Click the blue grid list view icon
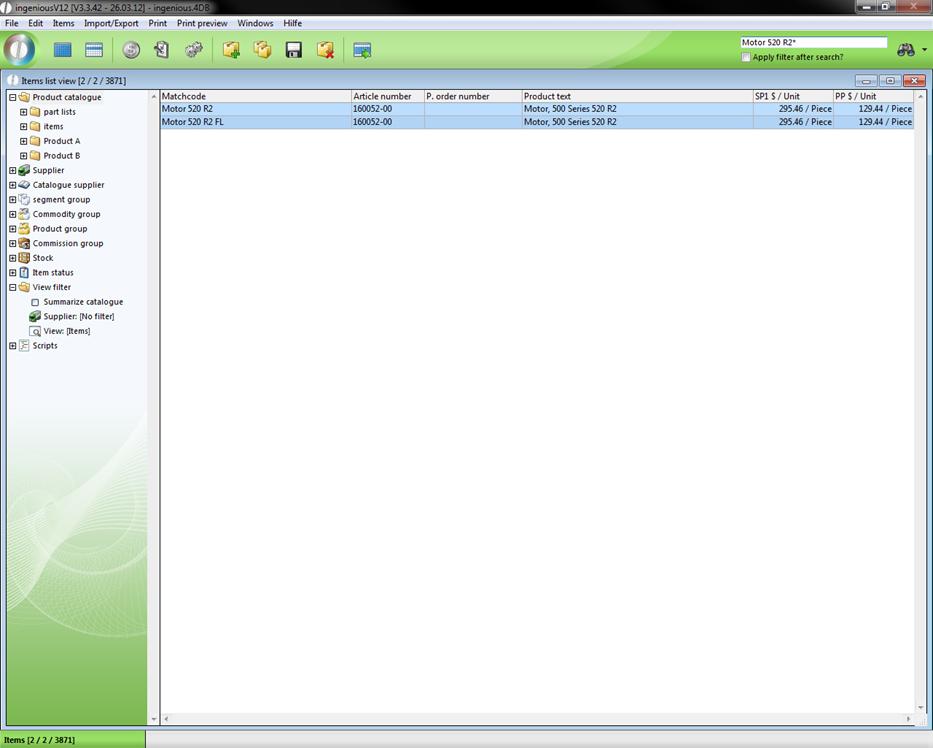The height and width of the screenshot is (748, 933). click(63, 50)
